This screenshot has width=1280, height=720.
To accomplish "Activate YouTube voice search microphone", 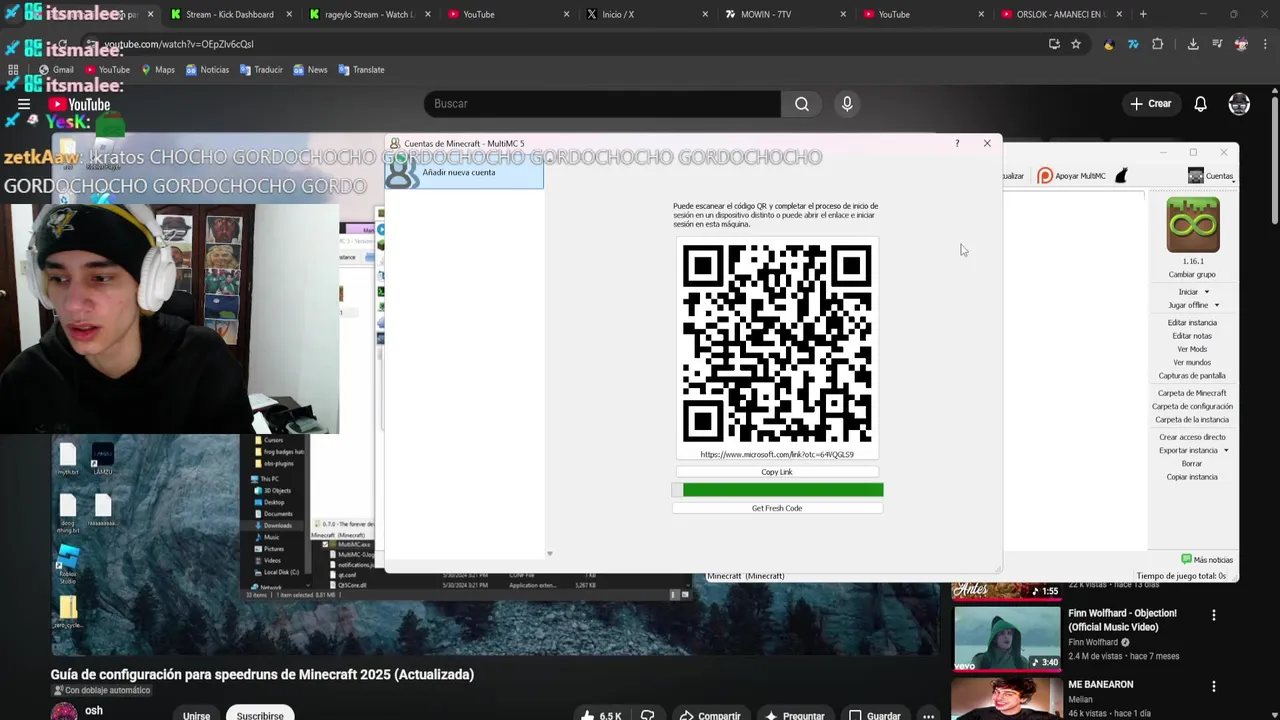I will pos(847,104).
